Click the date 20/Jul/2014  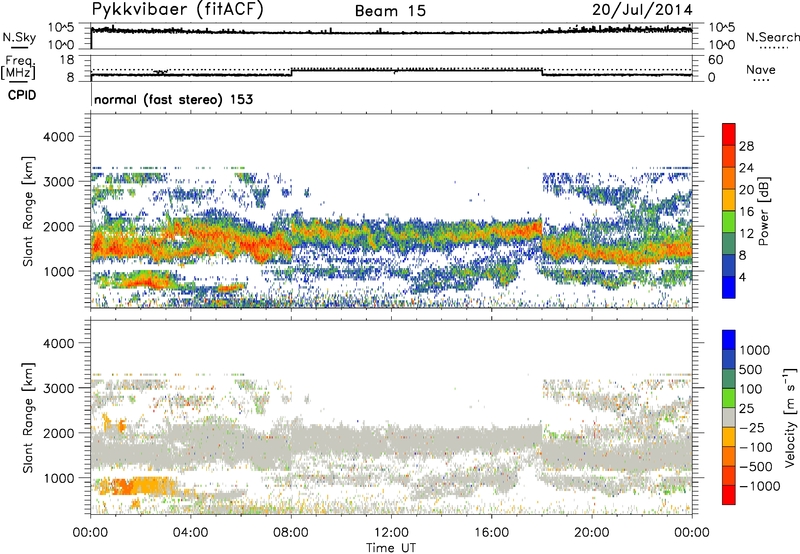(x=642, y=10)
